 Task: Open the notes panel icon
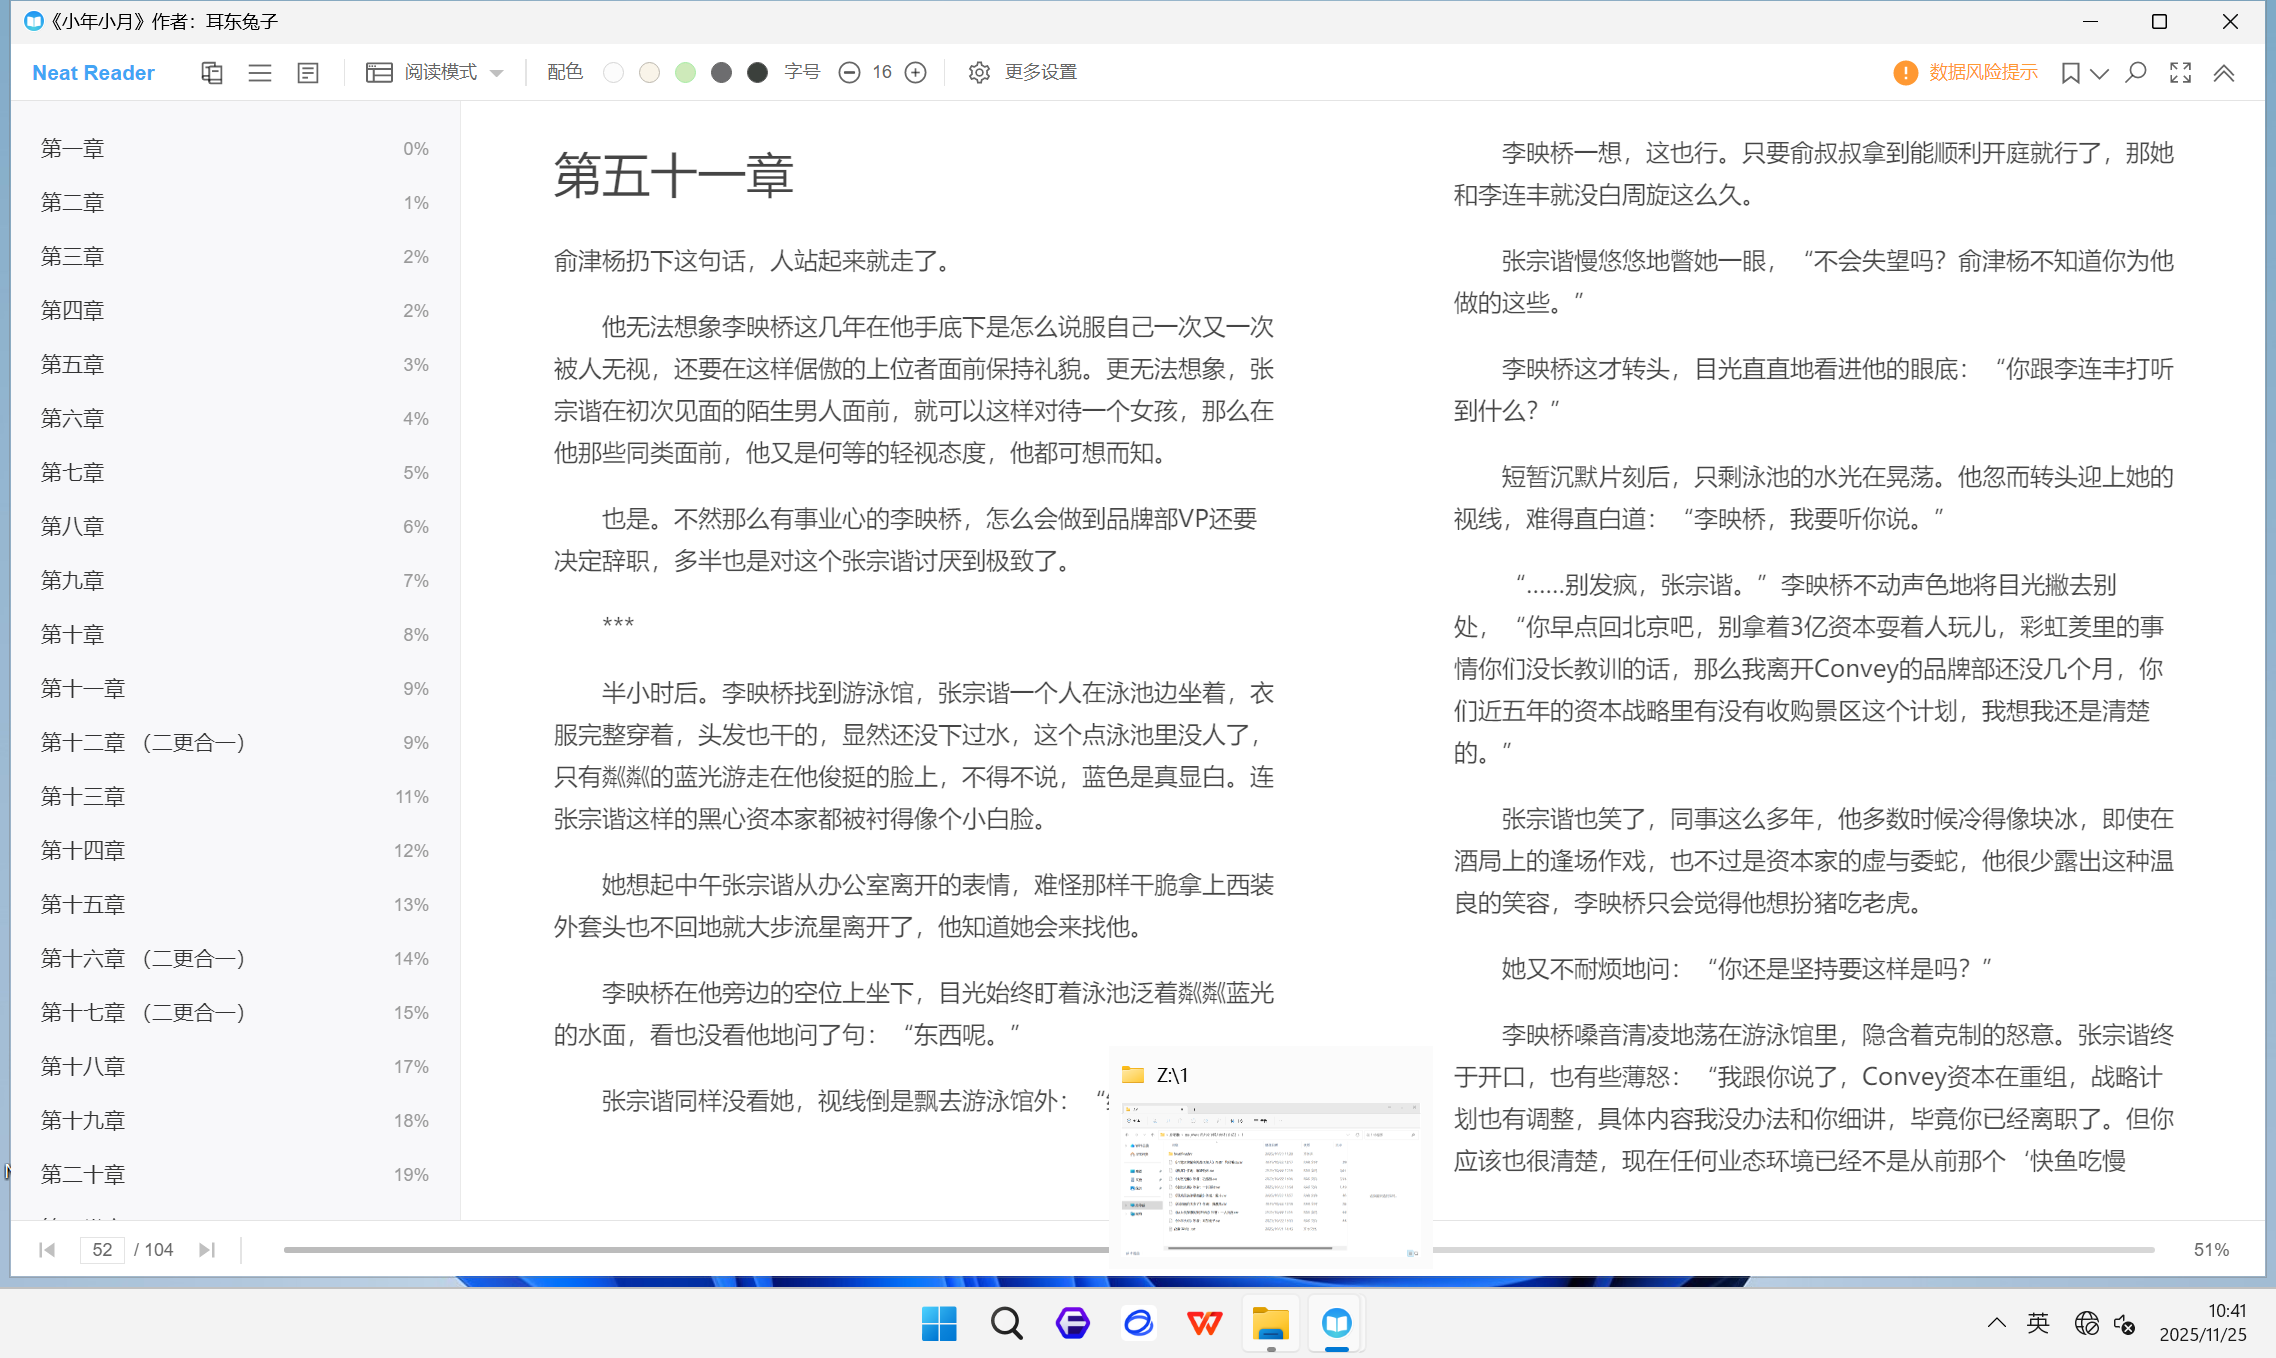tap(308, 73)
